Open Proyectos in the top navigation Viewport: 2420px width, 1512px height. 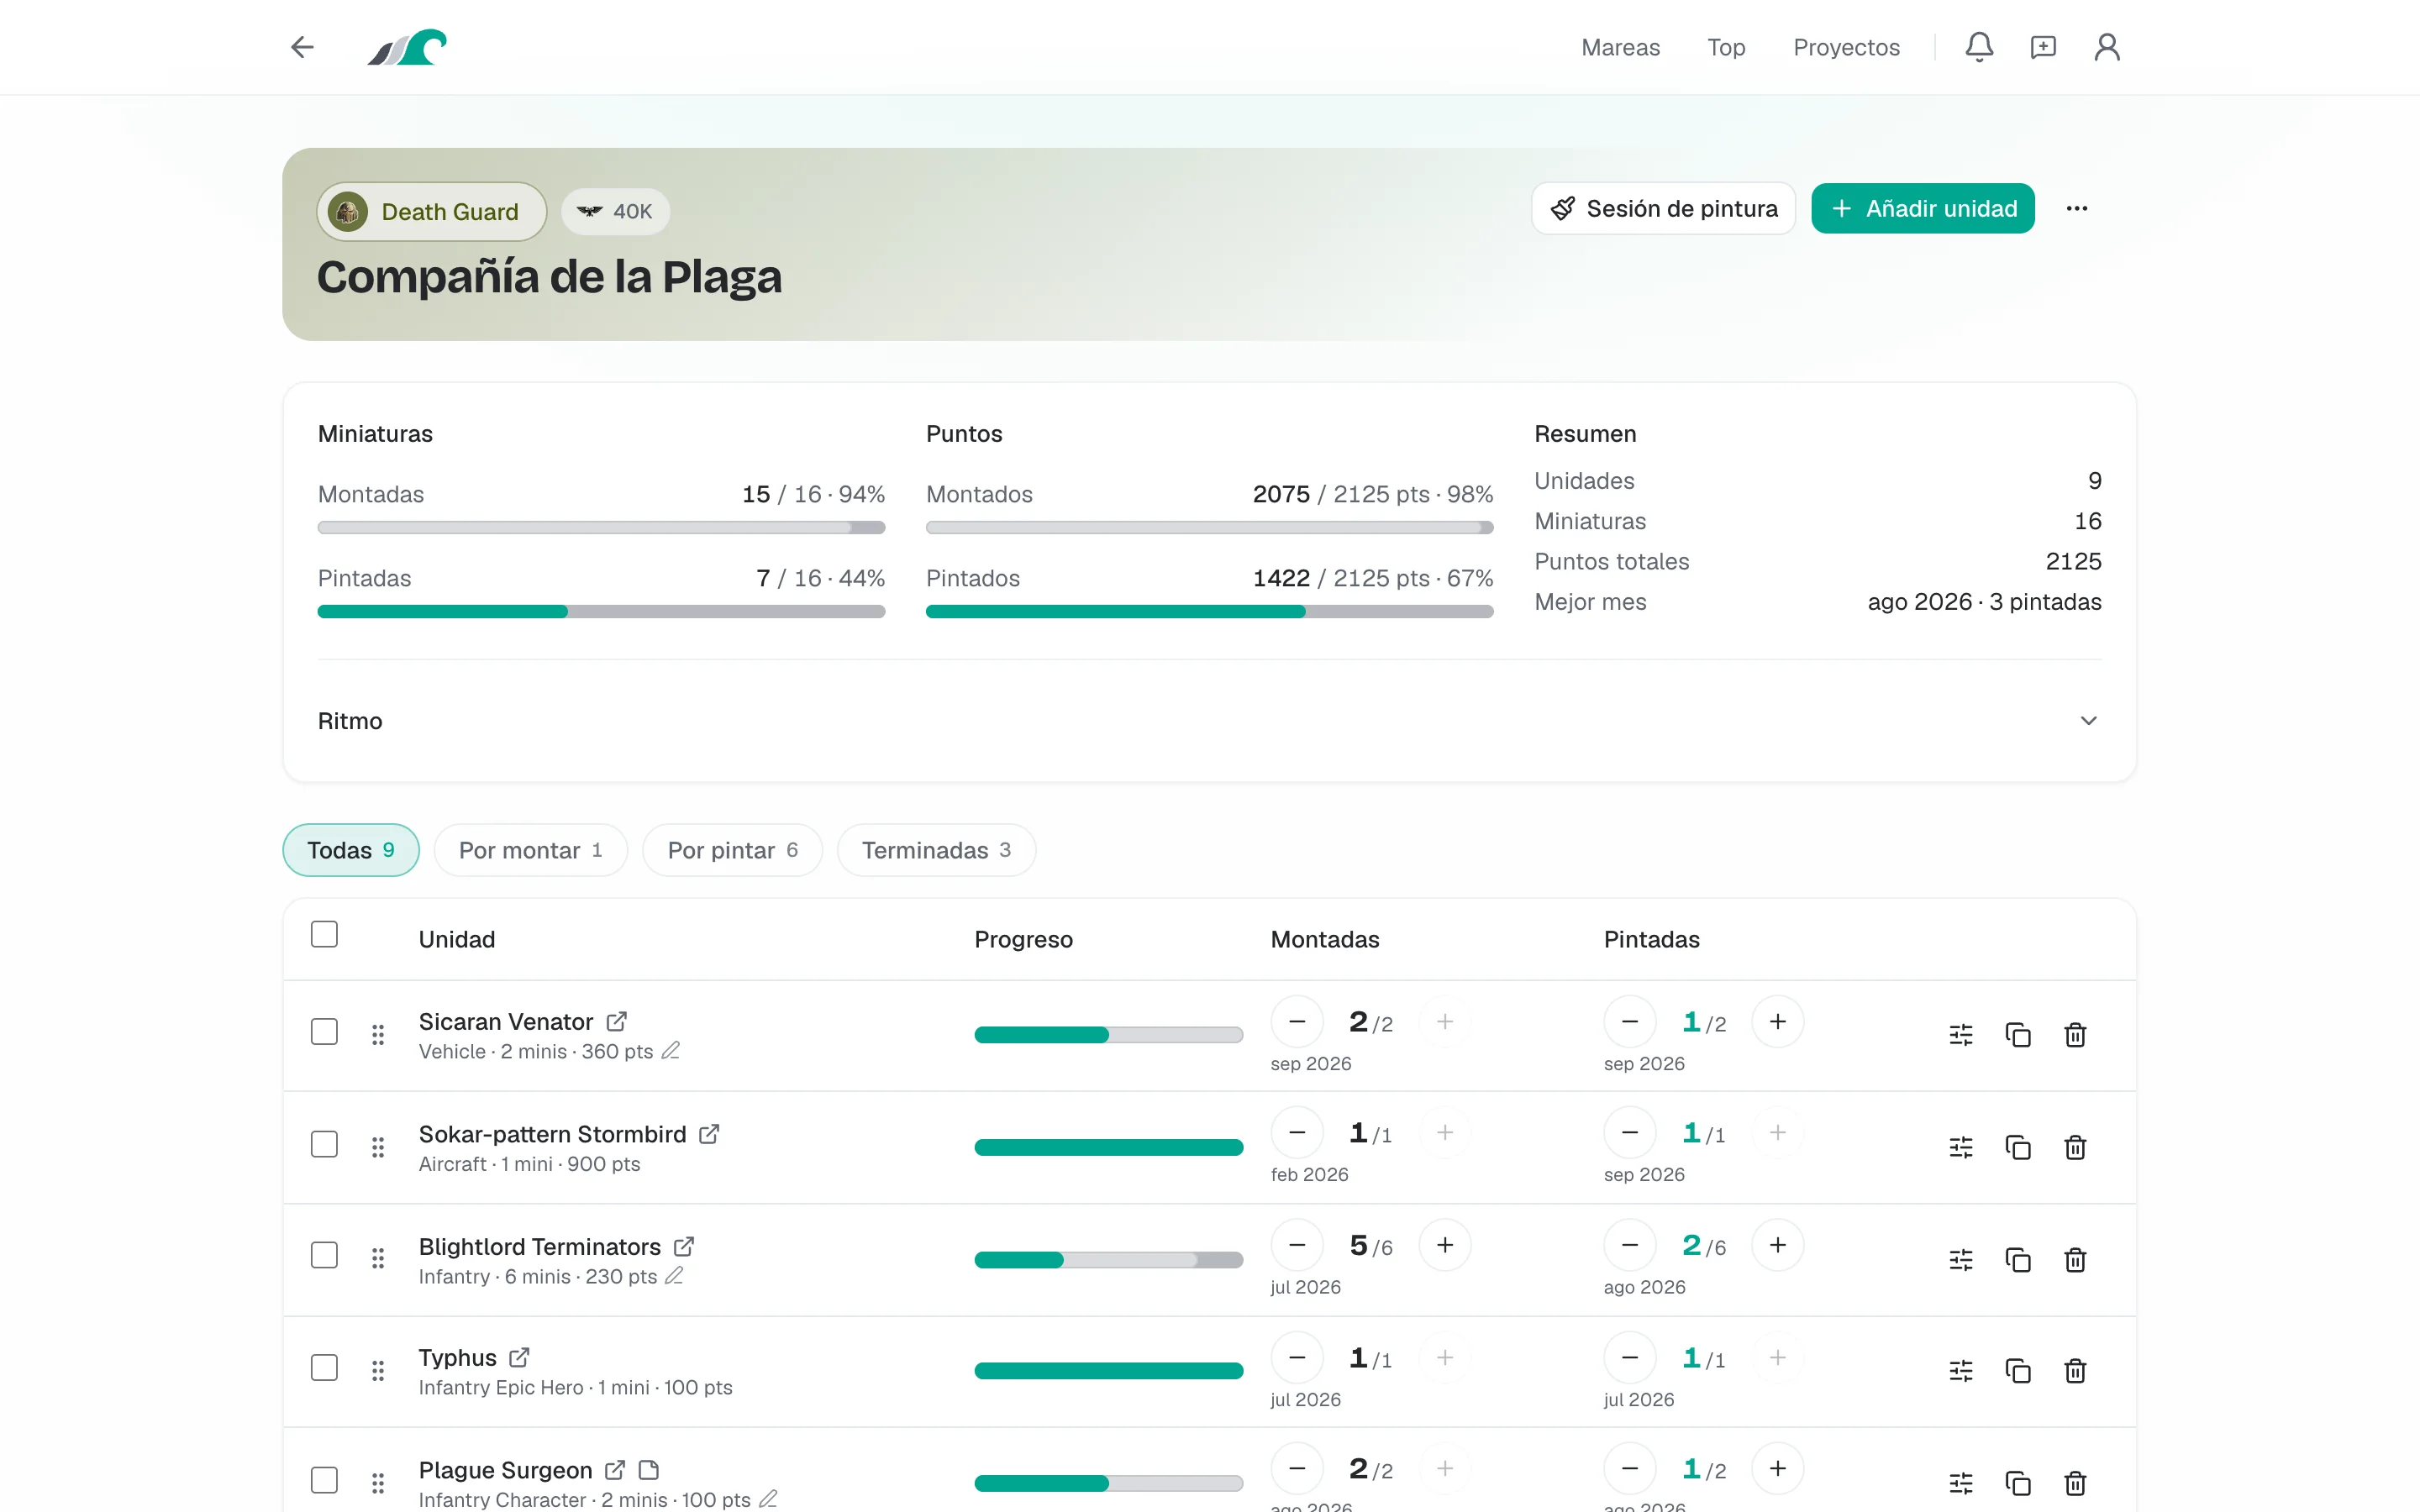click(x=1846, y=47)
